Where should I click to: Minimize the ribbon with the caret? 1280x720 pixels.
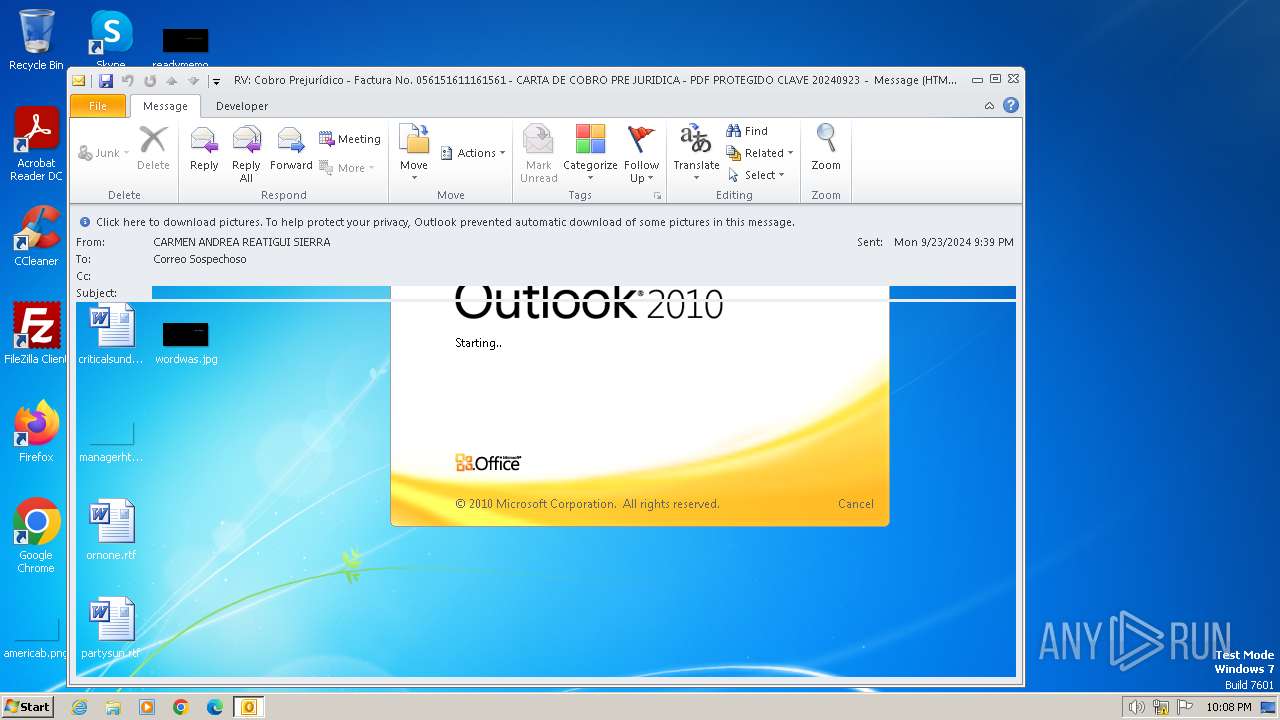point(989,106)
